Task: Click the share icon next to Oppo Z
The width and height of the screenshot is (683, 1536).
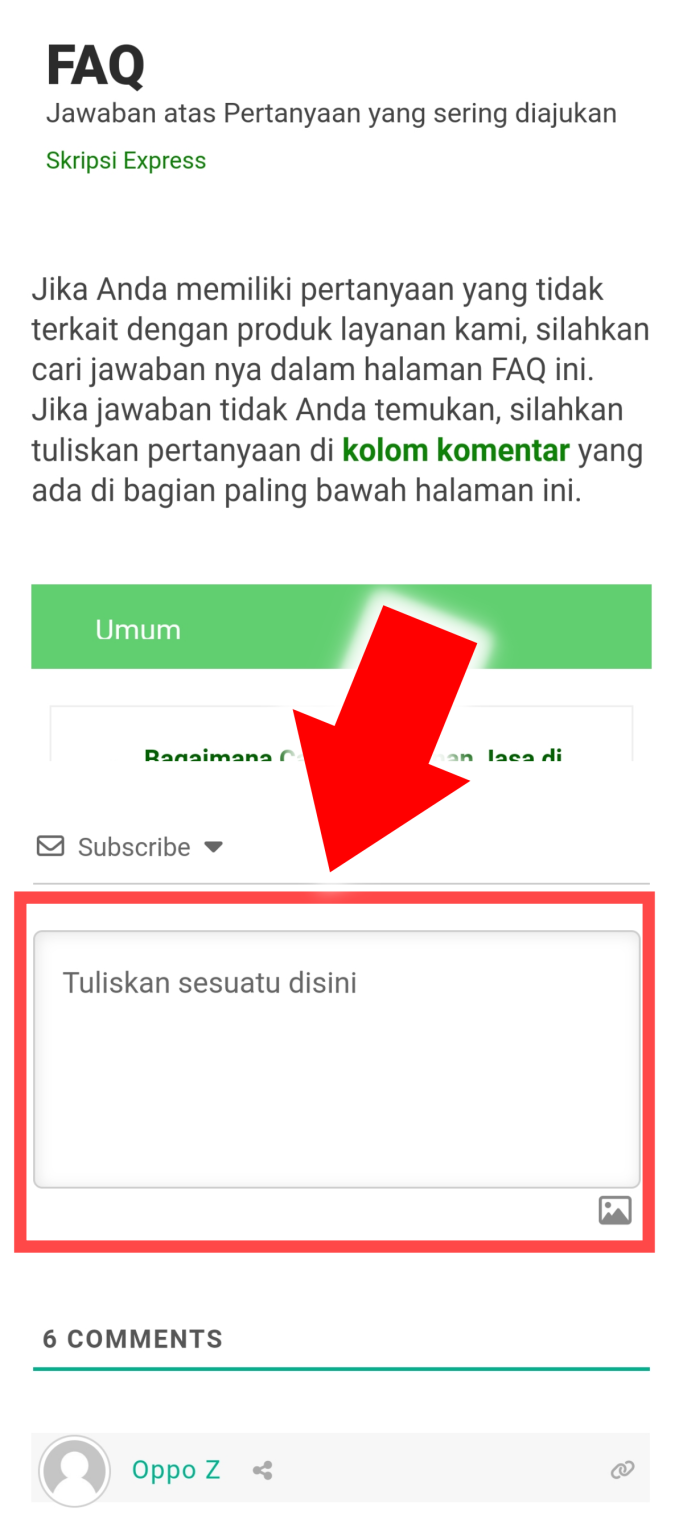Action: (x=263, y=1470)
